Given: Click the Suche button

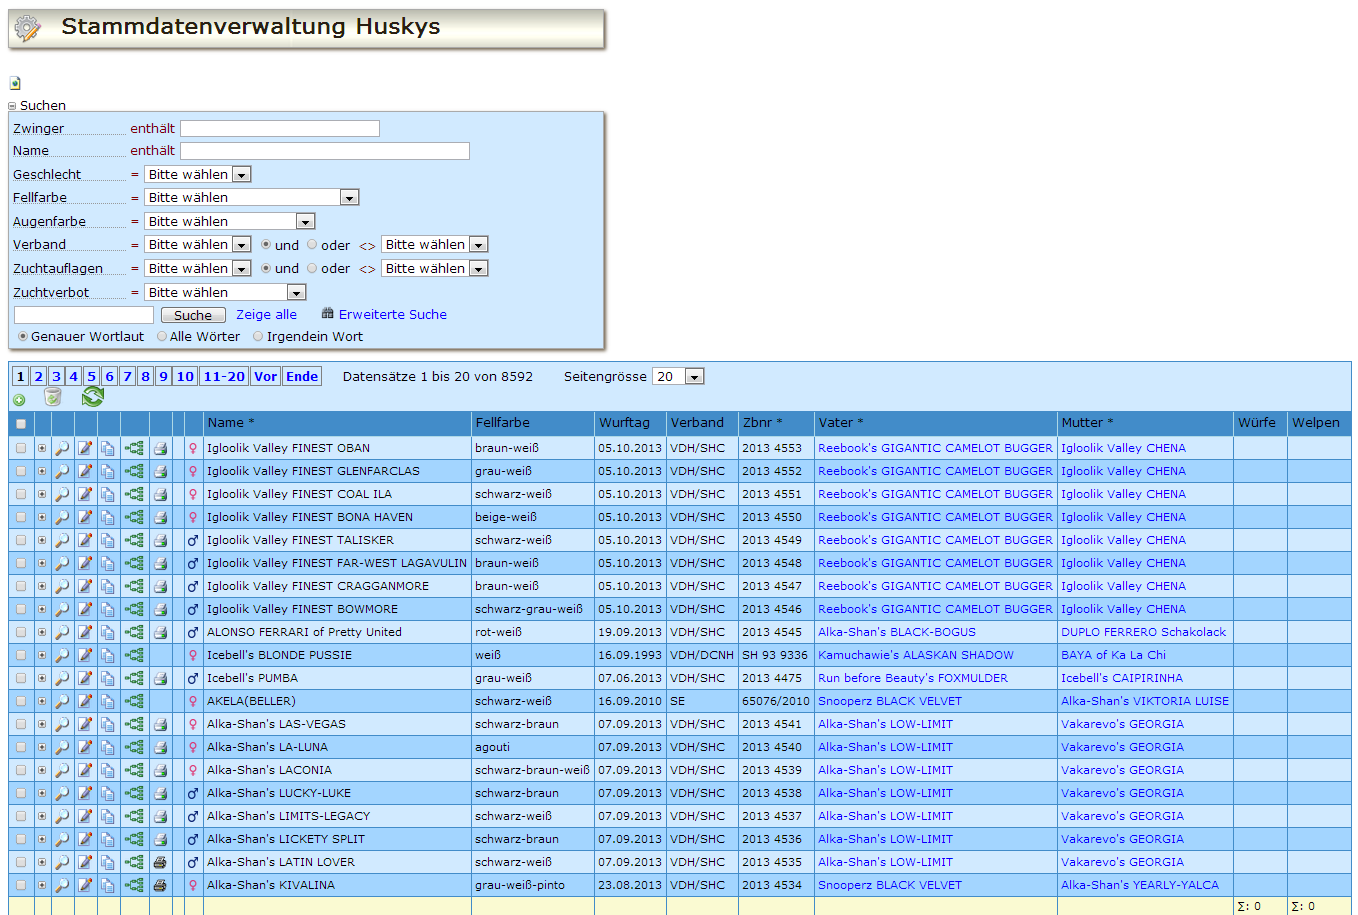Looking at the screenshot, I should click(193, 315).
